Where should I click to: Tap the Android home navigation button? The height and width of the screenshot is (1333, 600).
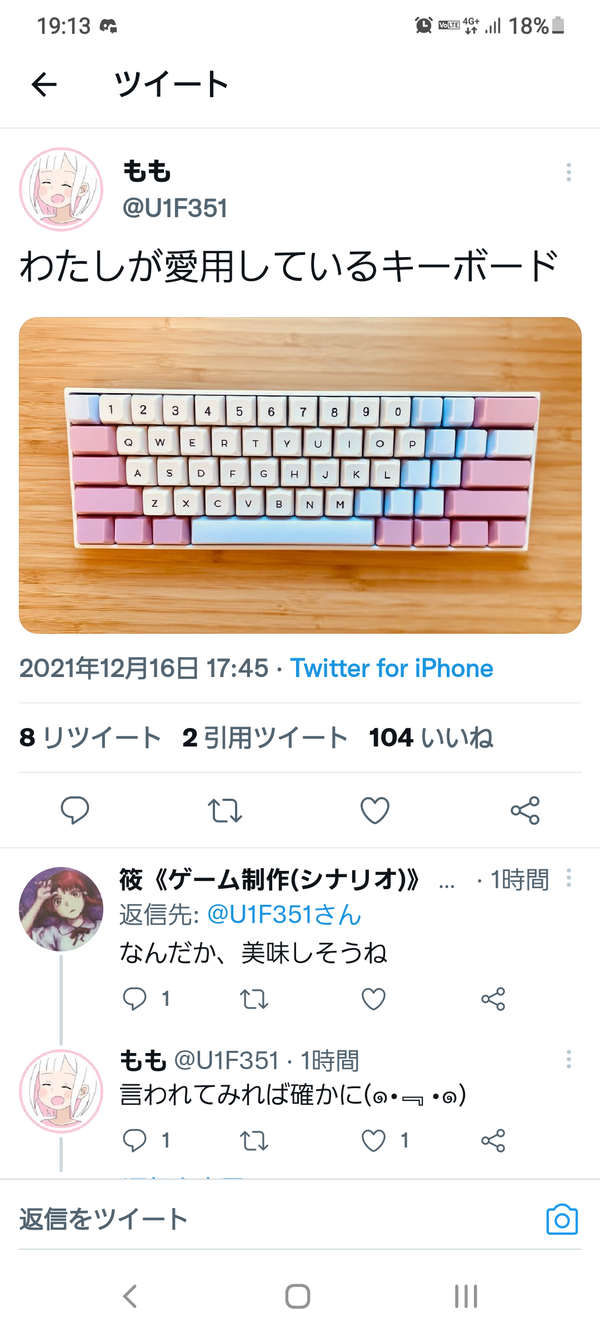[x=297, y=1297]
